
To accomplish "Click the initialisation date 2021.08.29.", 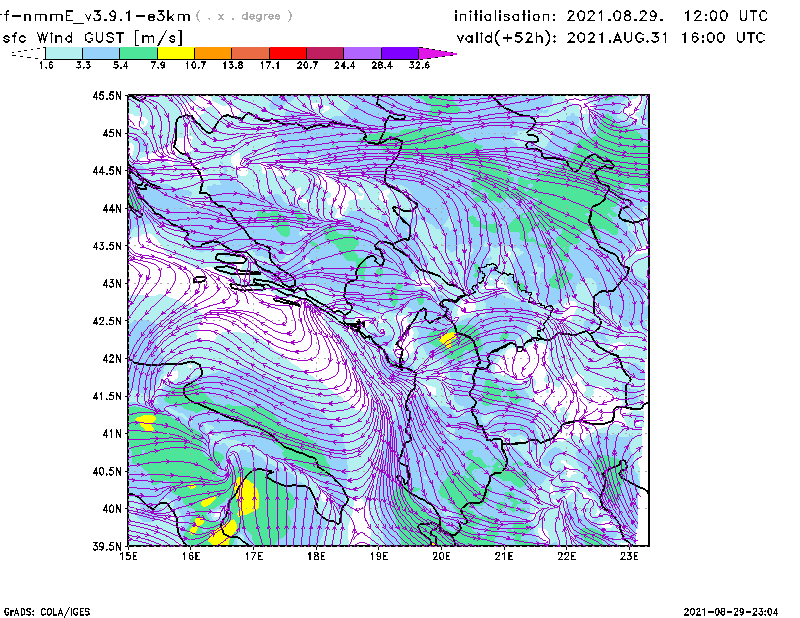I will pos(615,16).
